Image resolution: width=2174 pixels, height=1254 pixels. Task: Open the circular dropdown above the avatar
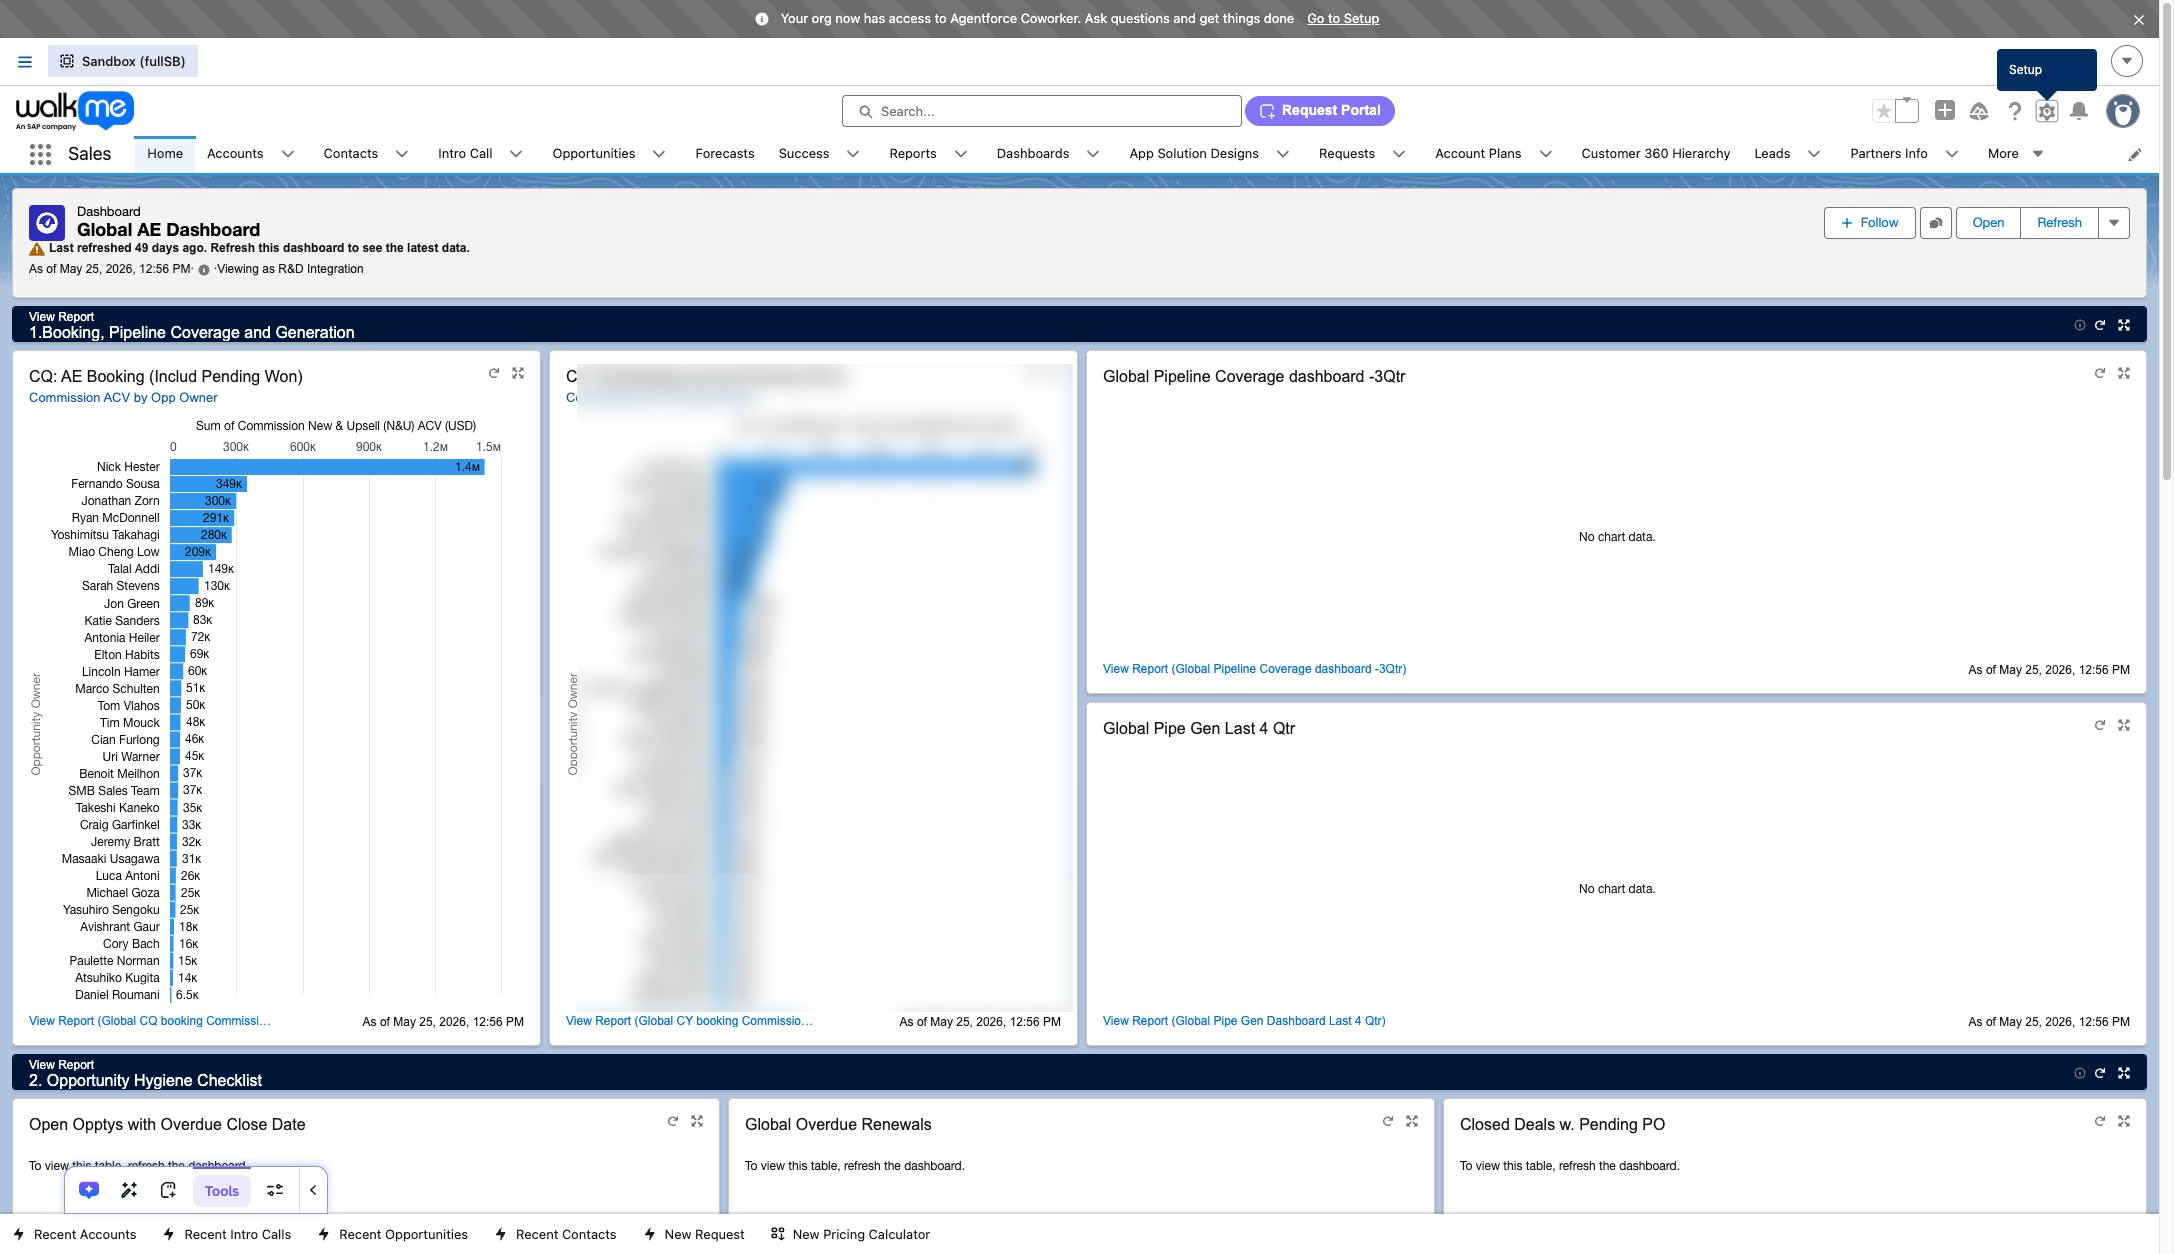point(2127,61)
